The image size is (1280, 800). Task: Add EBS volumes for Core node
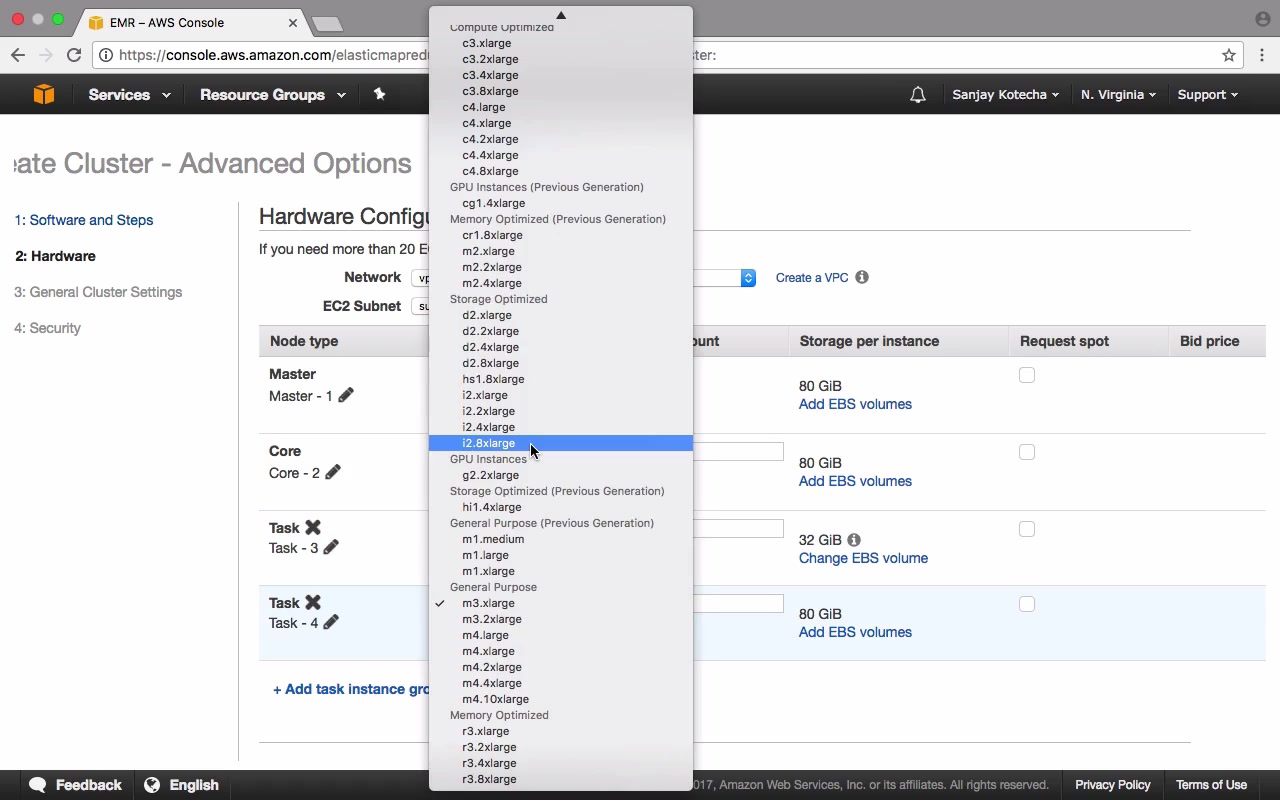(855, 481)
